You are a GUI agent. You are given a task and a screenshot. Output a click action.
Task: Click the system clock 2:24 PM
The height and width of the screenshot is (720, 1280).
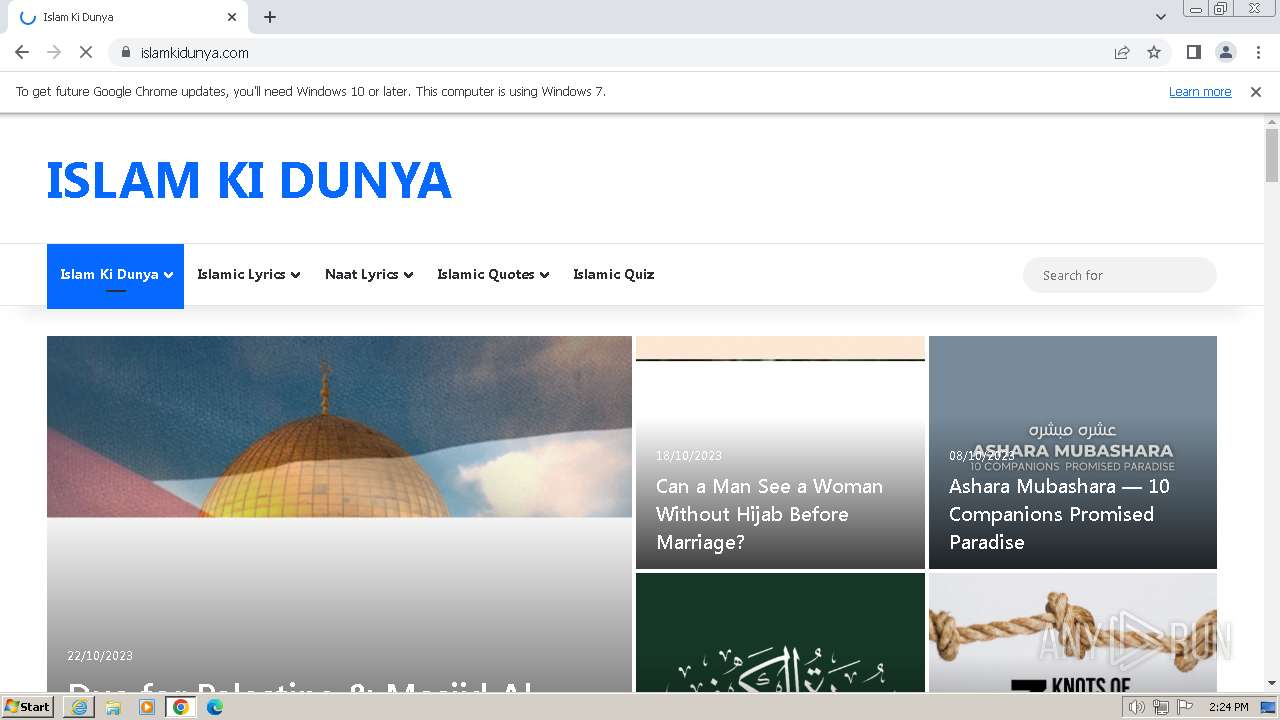[1229, 707]
